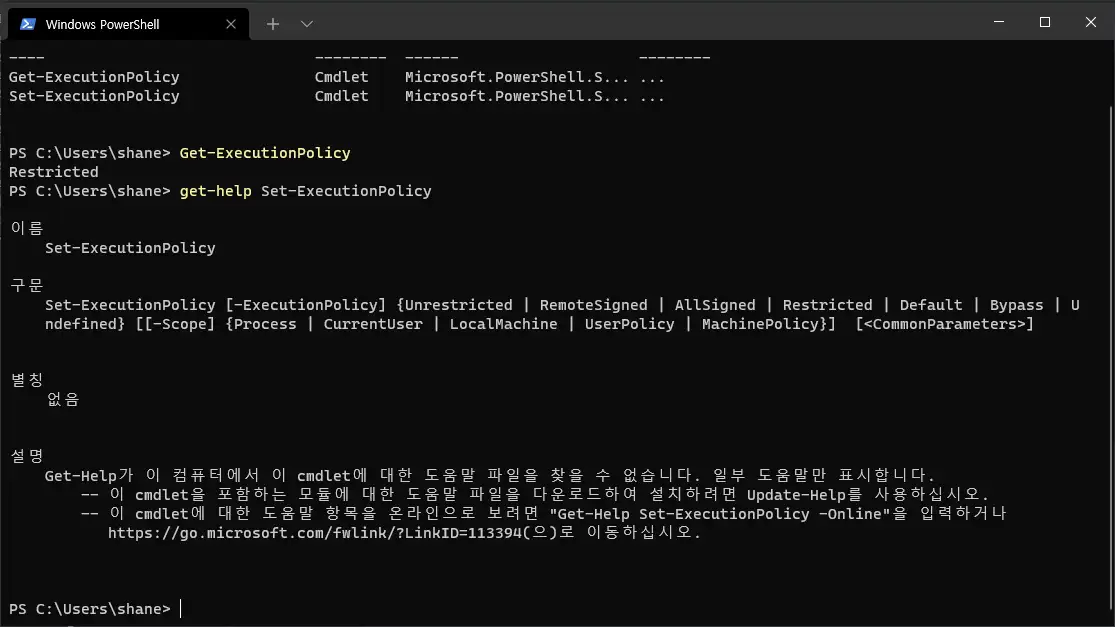Click the 'Update-Help' text in description
Screen dimensions: 1115x627
point(796,495)
